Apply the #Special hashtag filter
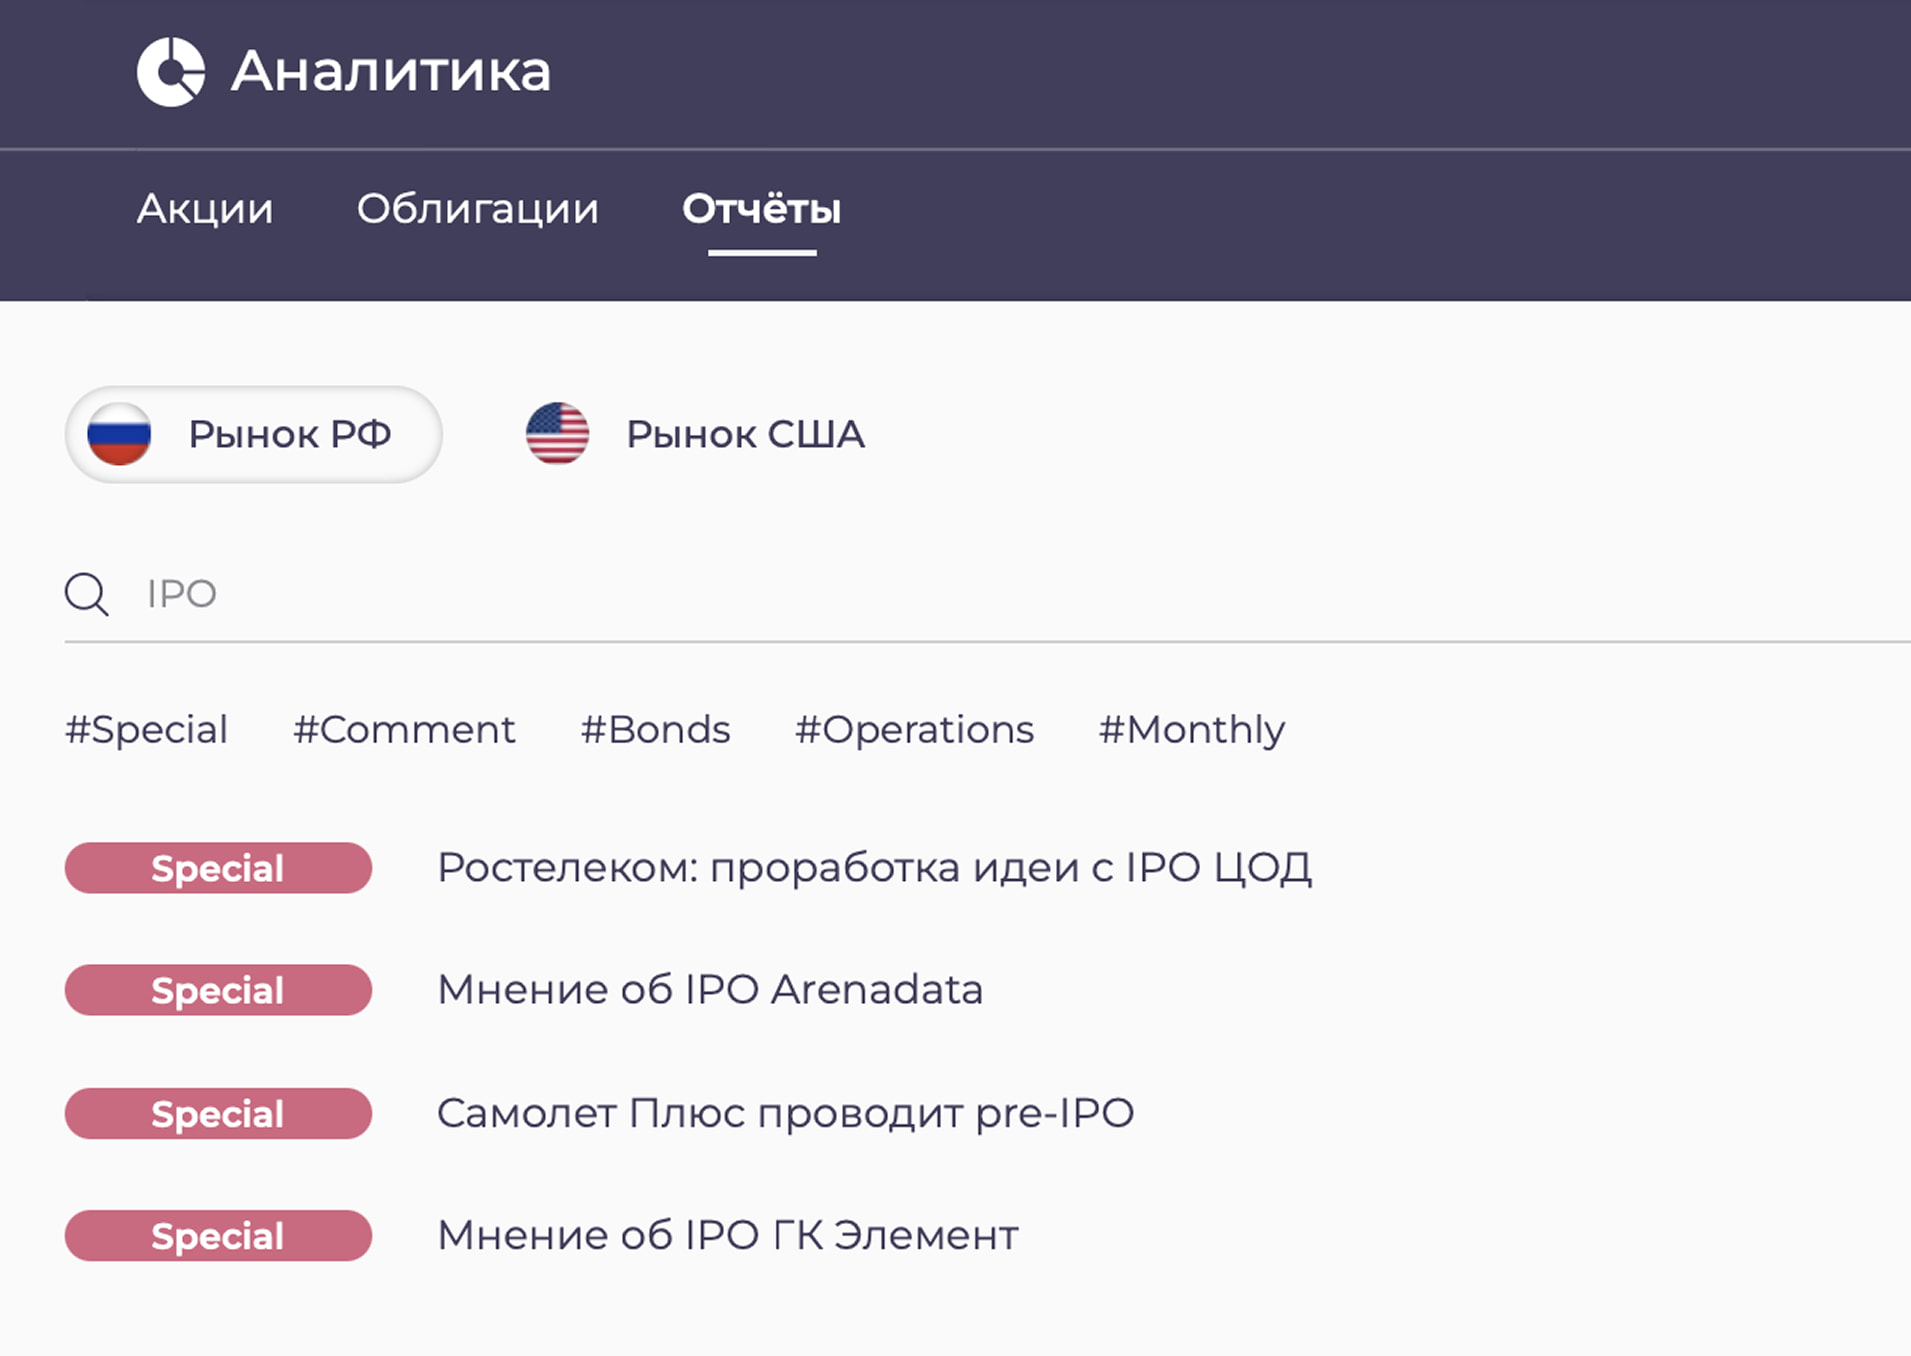1911x1356 pixels. click(146, 730)
